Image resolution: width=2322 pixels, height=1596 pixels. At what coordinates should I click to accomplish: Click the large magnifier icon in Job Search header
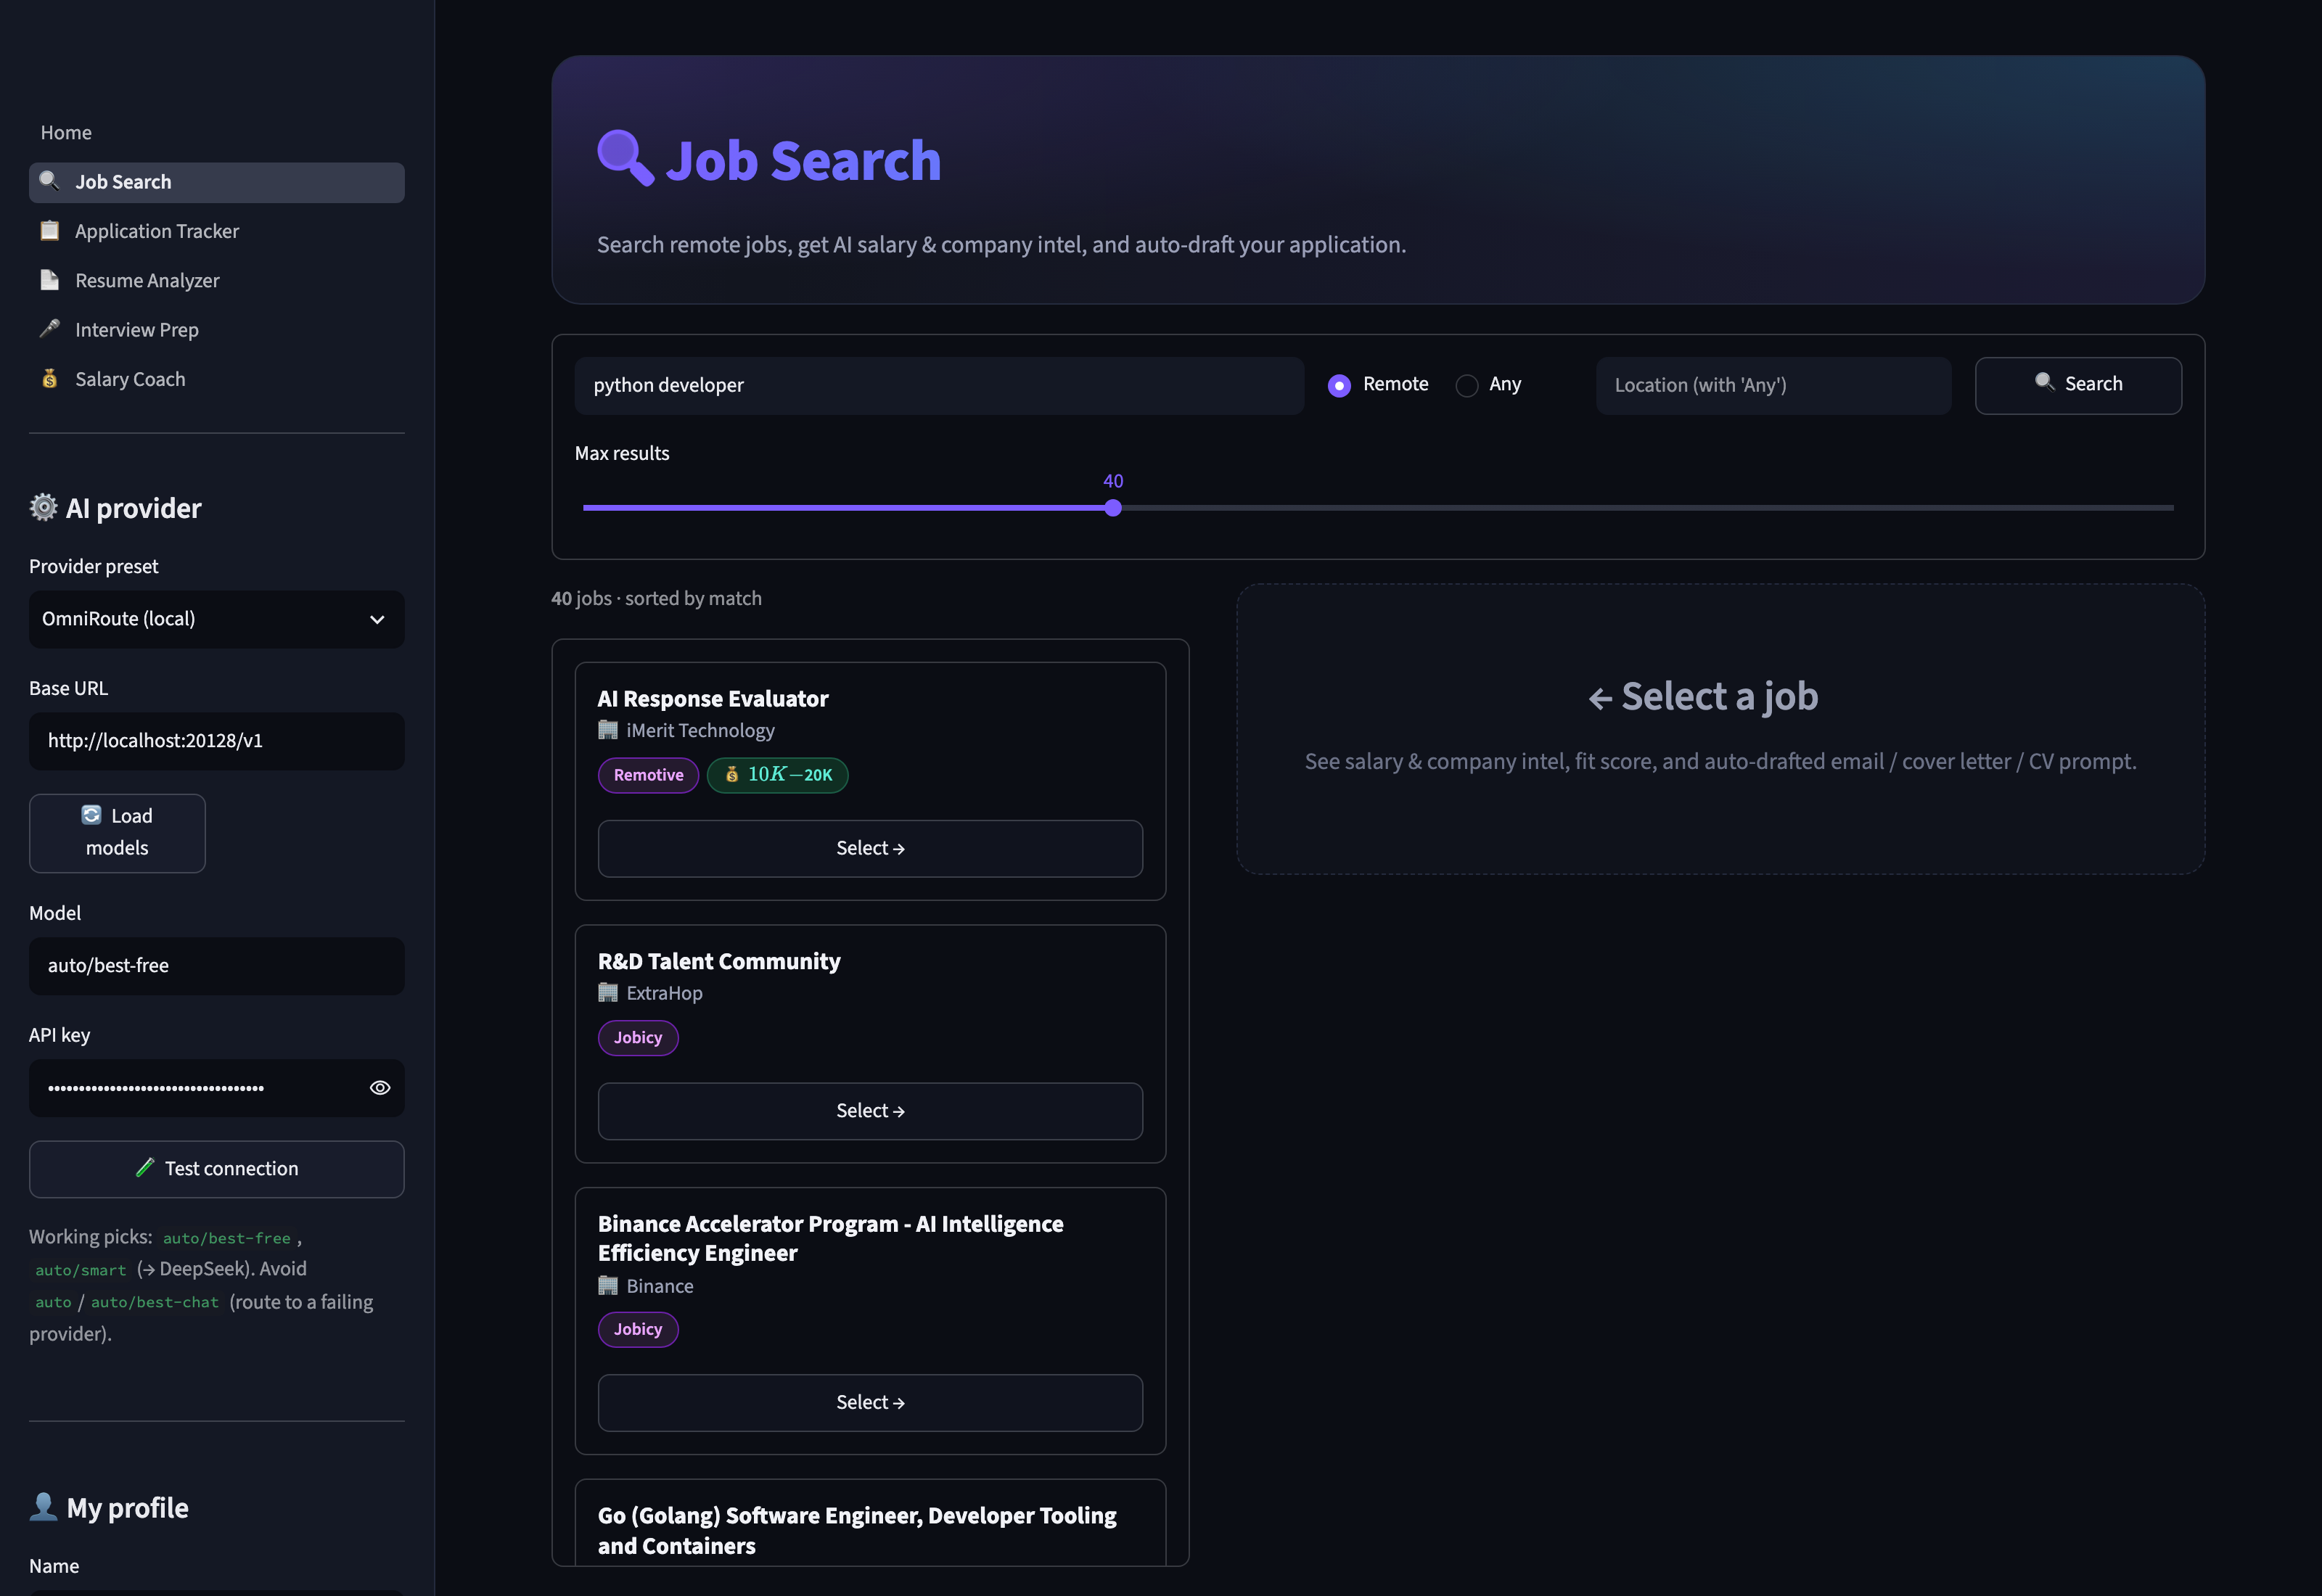tap(625, 158)
